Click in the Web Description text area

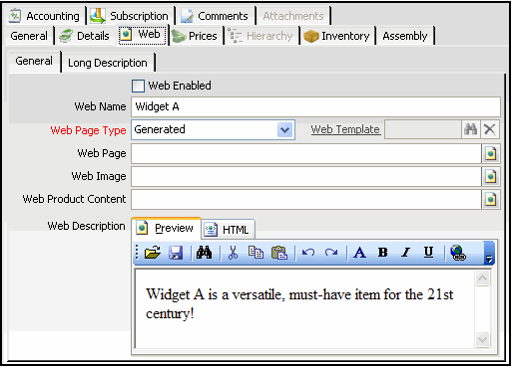[305, 308]
